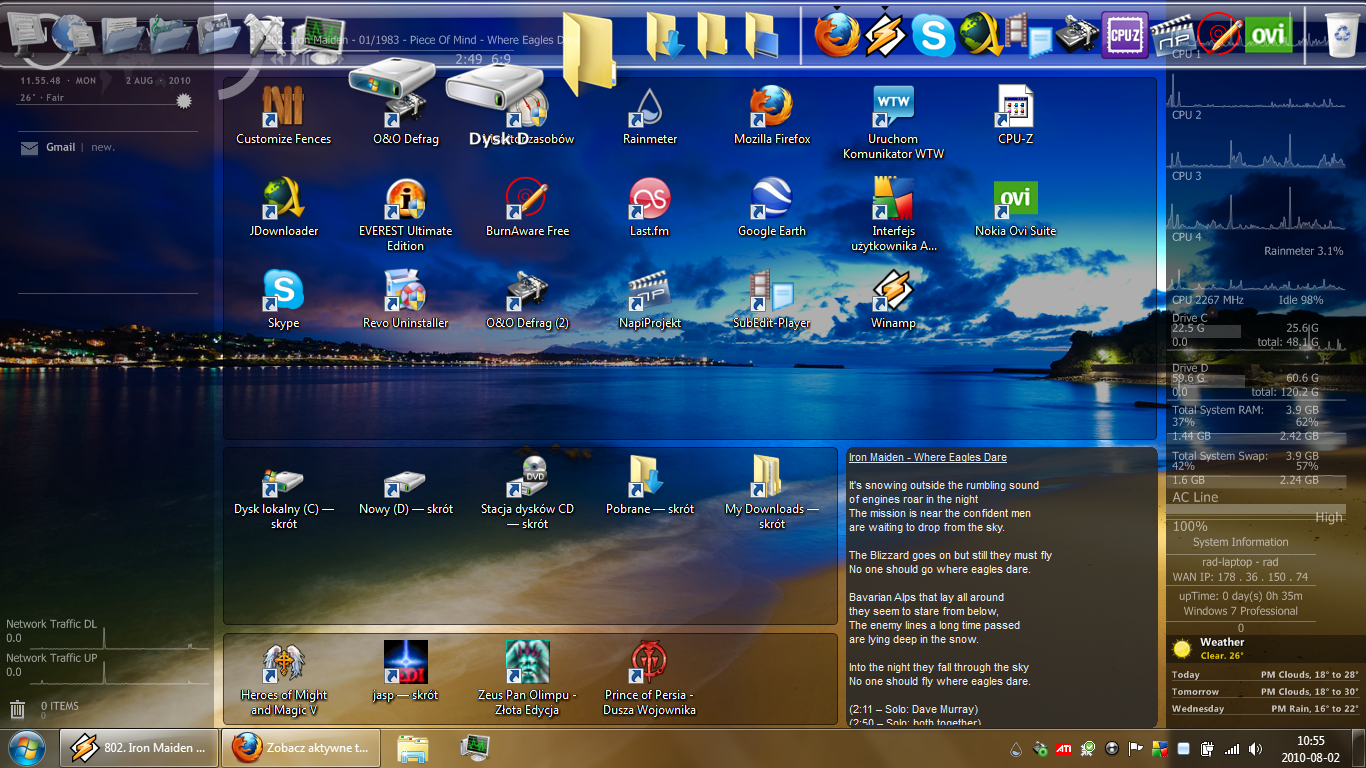
Task: Click the ATI tray icon
Action: click(x=1064, y=748)
